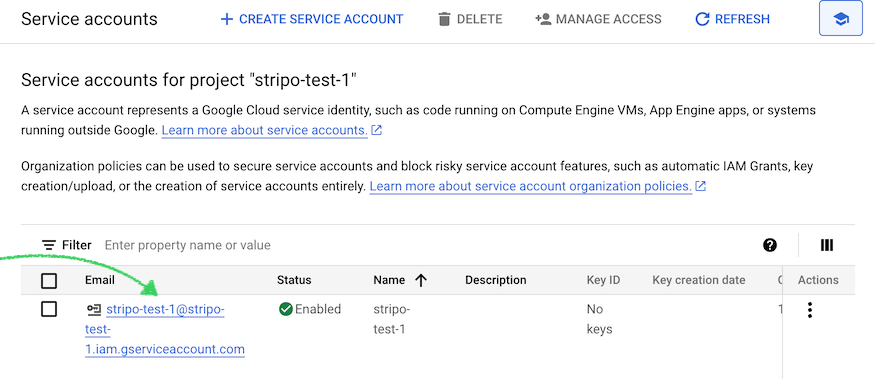Click the Status column header
The width and height of the screenshot is (875, 379).
coord(294,280)
